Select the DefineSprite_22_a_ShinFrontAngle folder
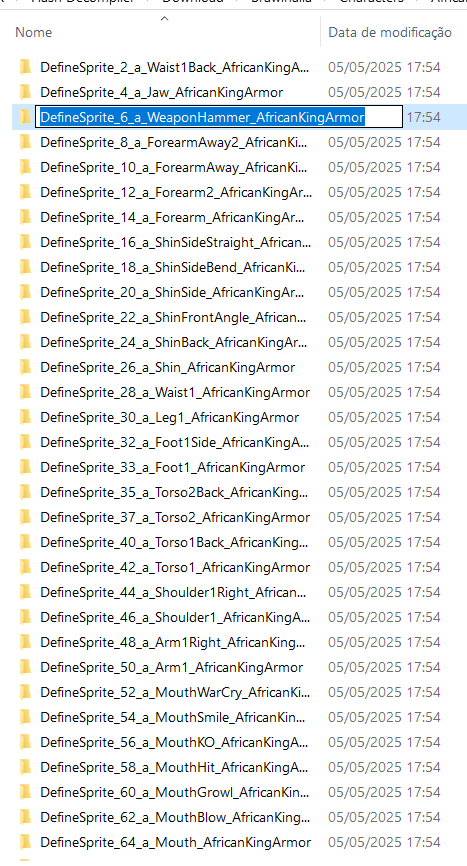This screenshot has height=866, width=467. [173, 318]
